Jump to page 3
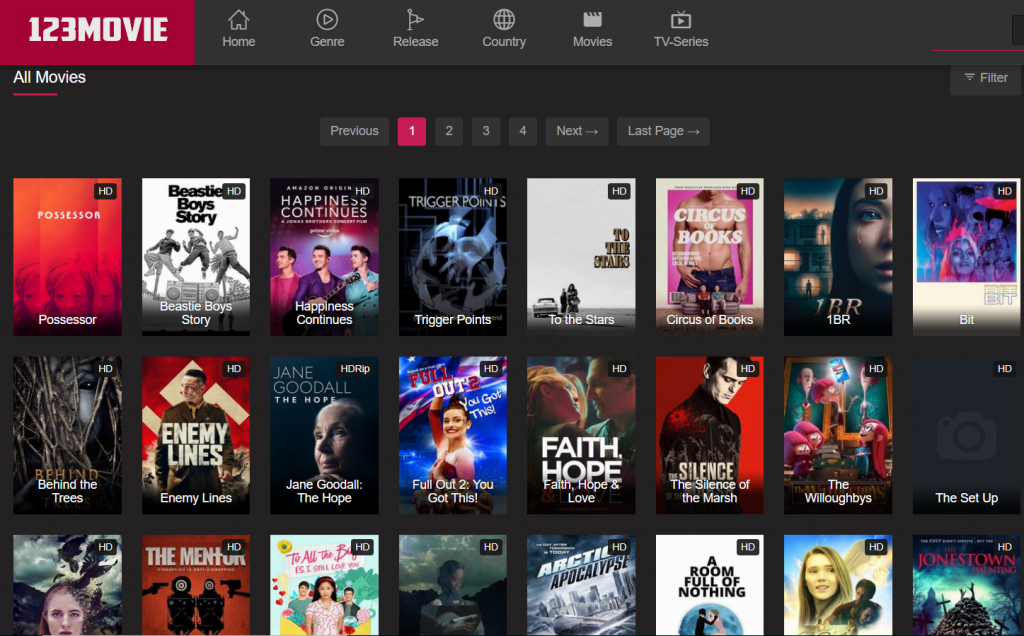Viewport: 1024px width, 636px height. 486,131
